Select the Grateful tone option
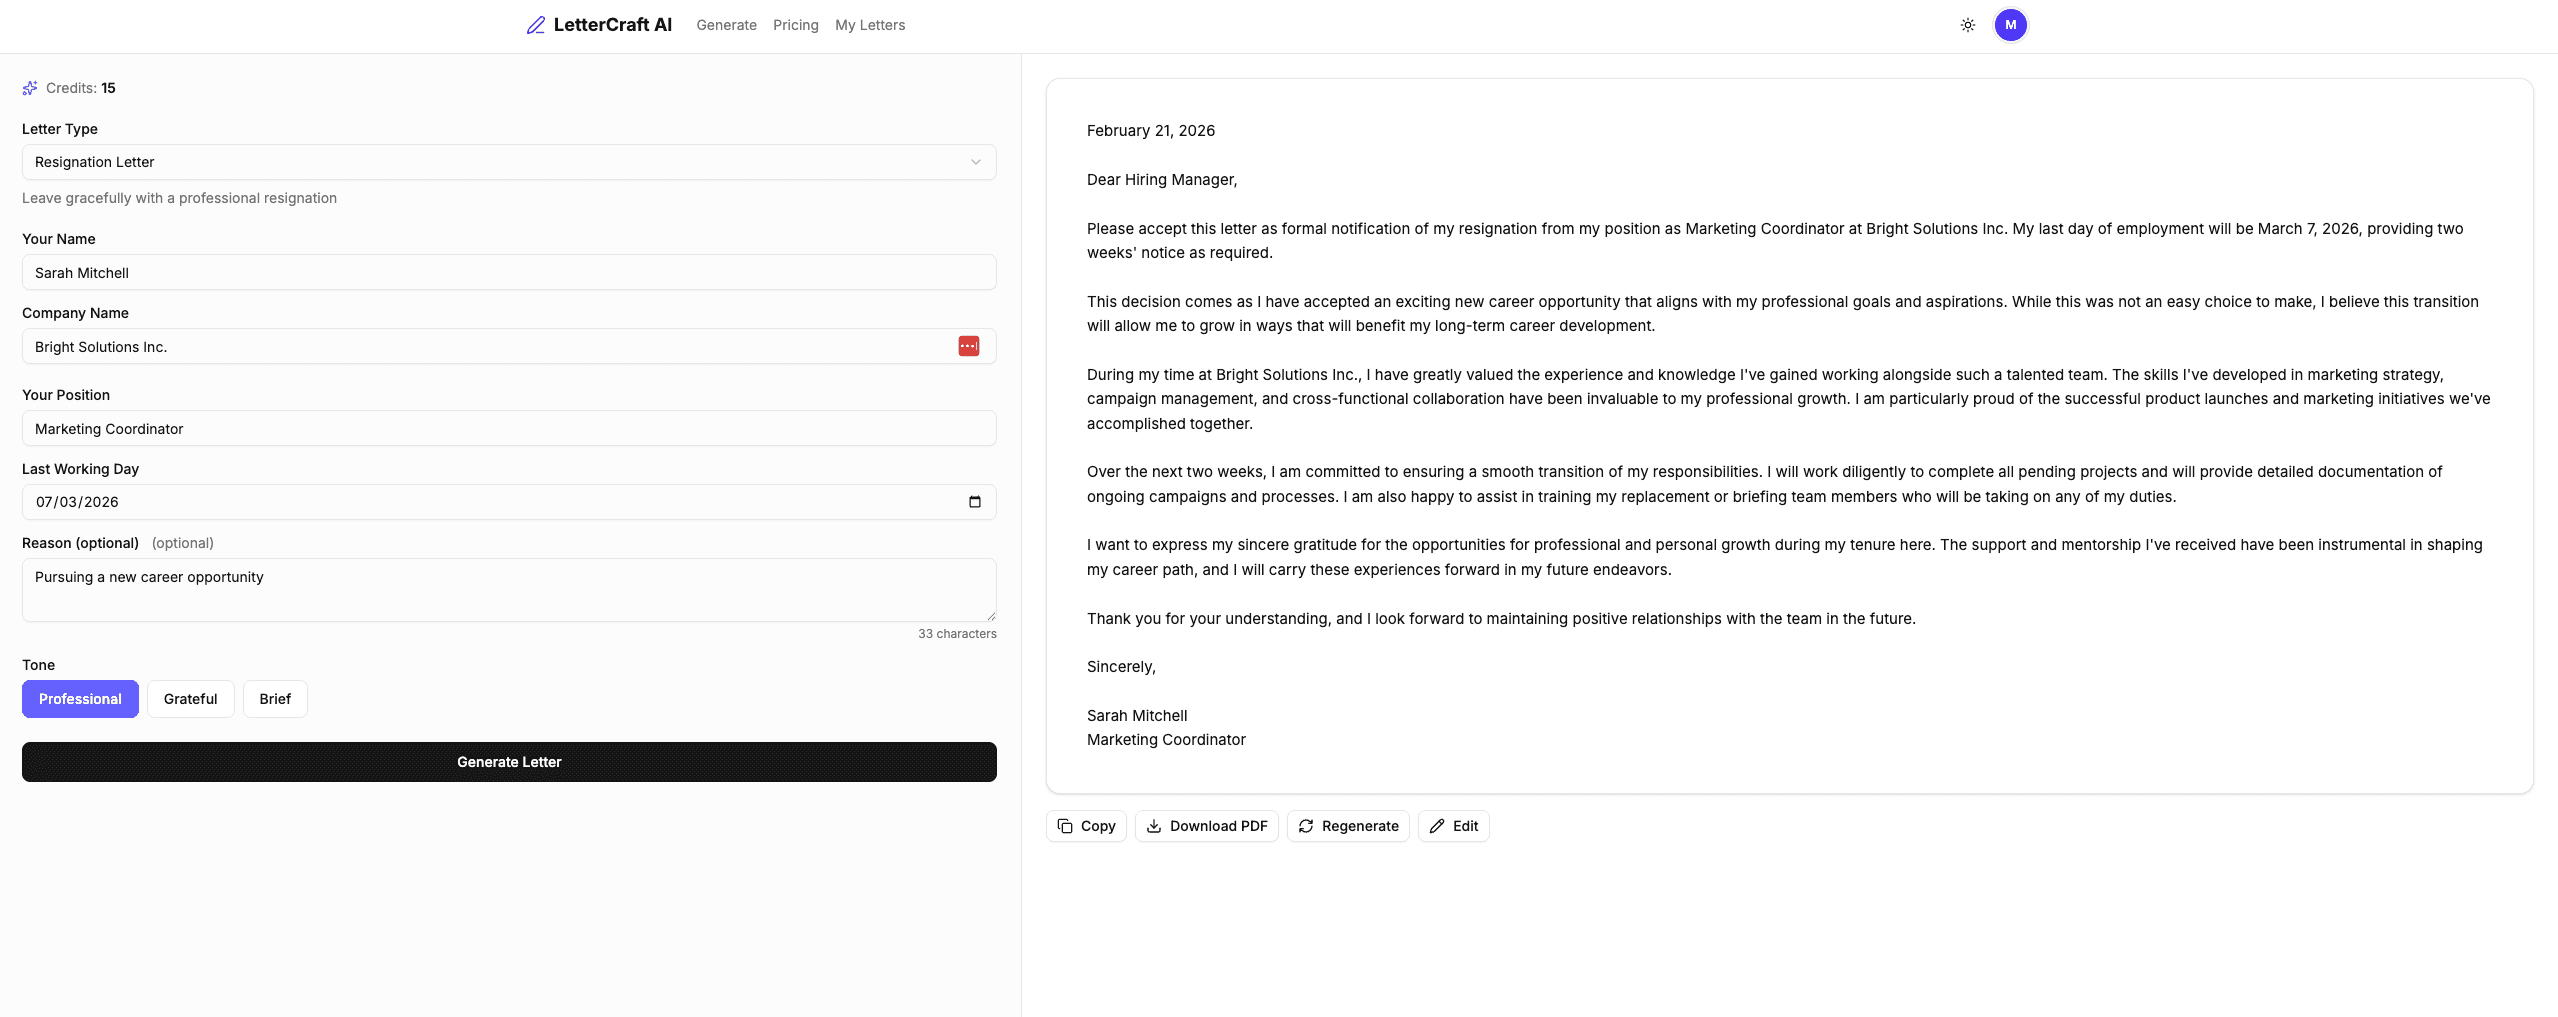Viewport: 2558px width, 1017px height. pos(190,699)
